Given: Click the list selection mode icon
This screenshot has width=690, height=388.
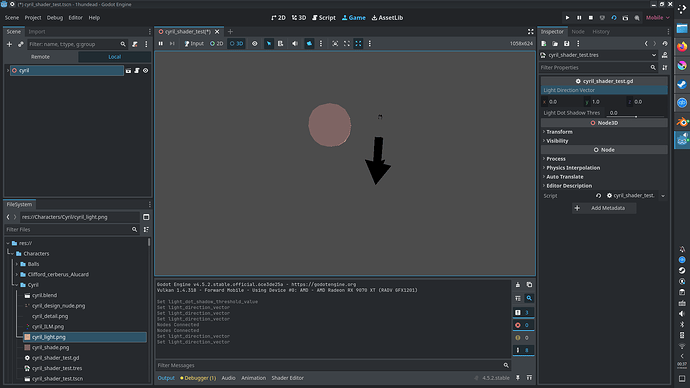Looking at the screenshot, I should tap(280, 44).
